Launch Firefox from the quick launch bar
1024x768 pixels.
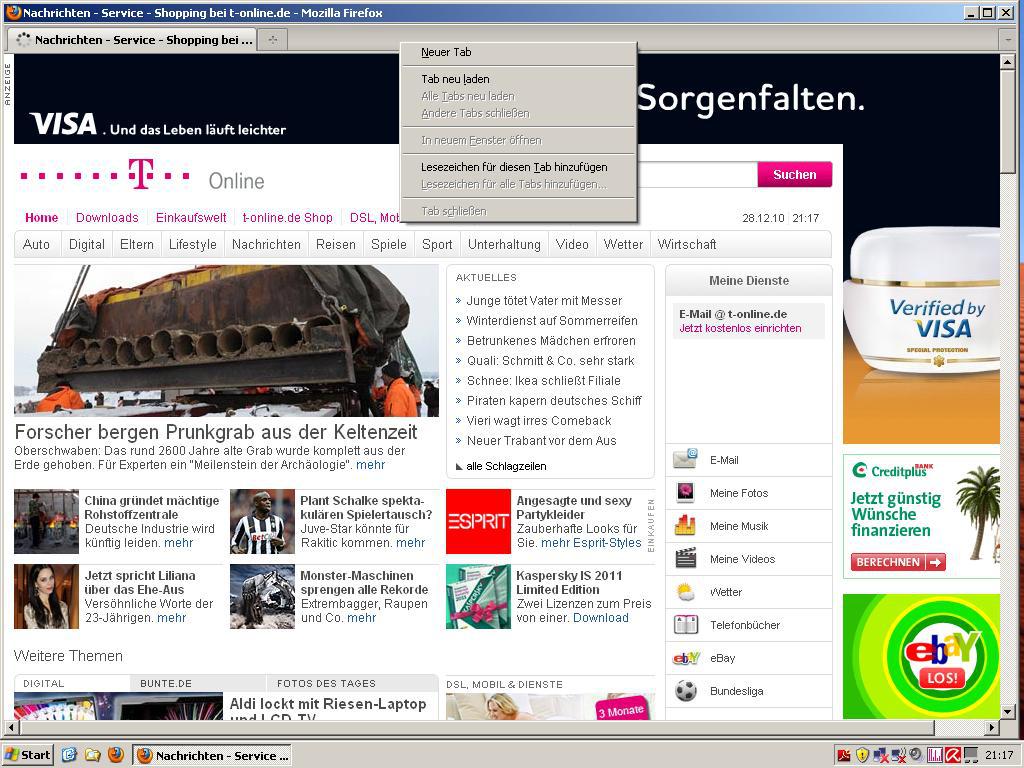[116, 755]
